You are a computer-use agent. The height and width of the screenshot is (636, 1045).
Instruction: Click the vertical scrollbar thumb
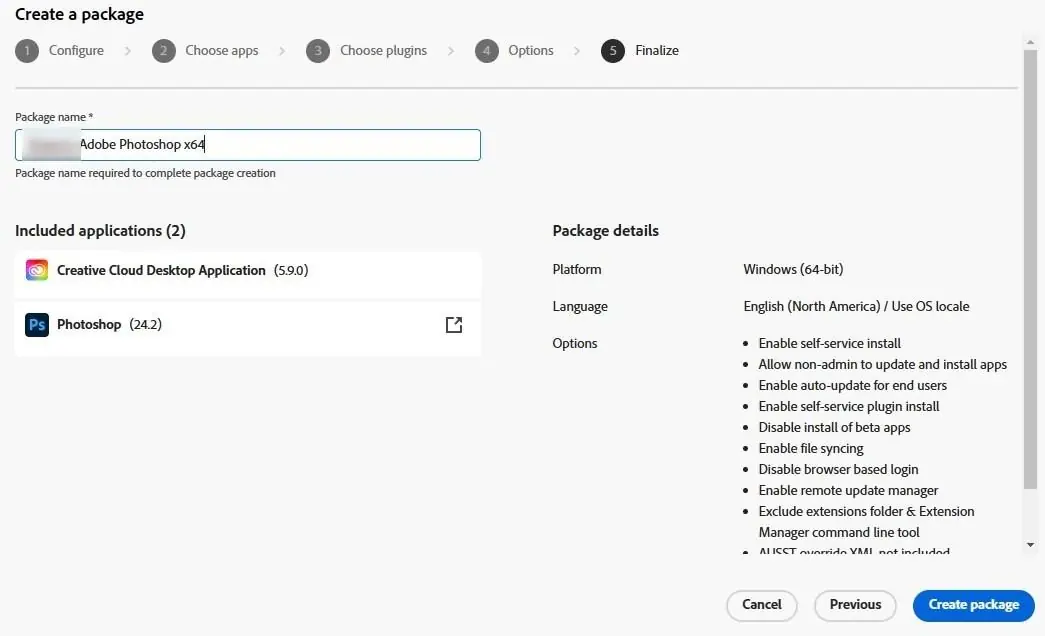[1030, 269]
